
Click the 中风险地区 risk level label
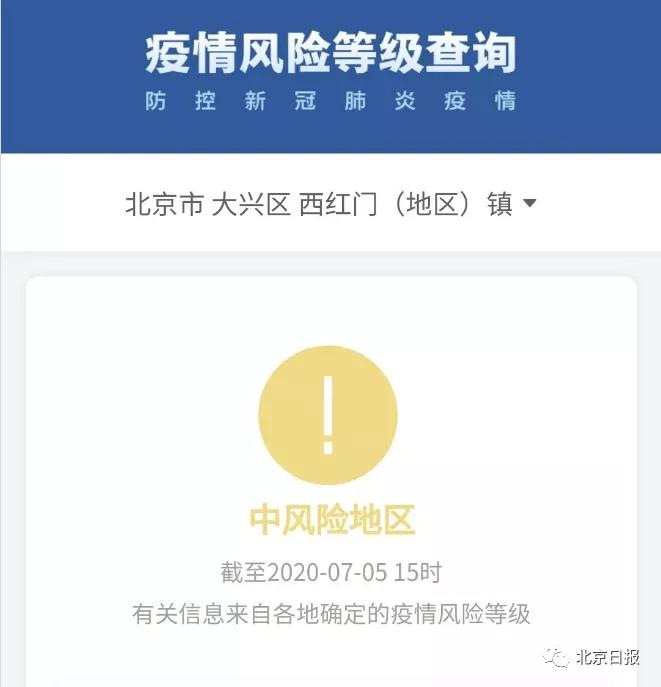click(x=332, y=520)
